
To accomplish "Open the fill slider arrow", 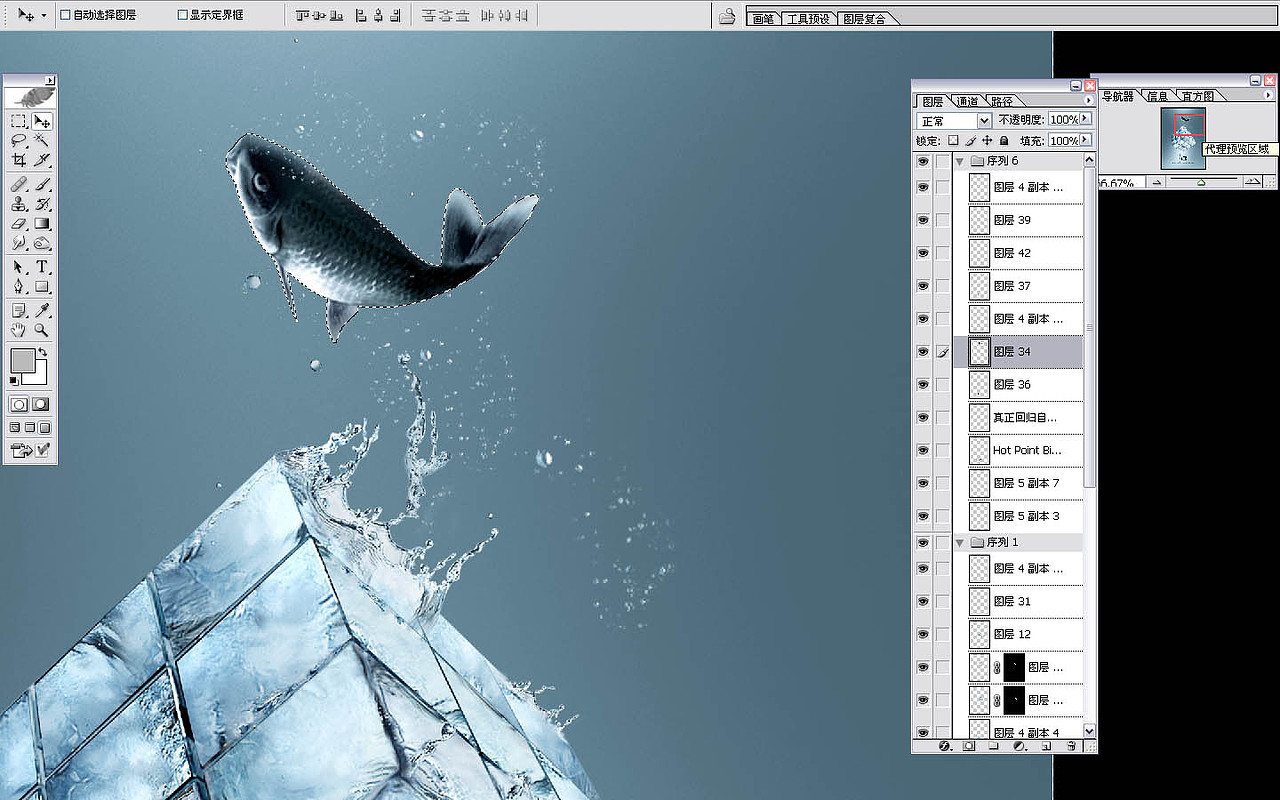I will (x=1085, y=140).
